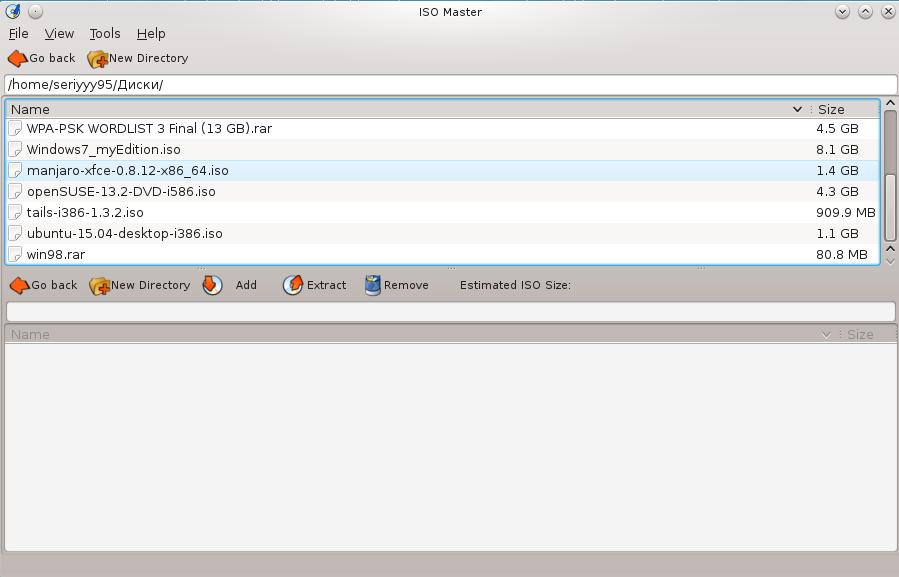This screenshot has height=577, width=899.
Task: Click the file icon beside openSUSE-13.2-DVD-i586.iso
Action: tap(15, 192)
